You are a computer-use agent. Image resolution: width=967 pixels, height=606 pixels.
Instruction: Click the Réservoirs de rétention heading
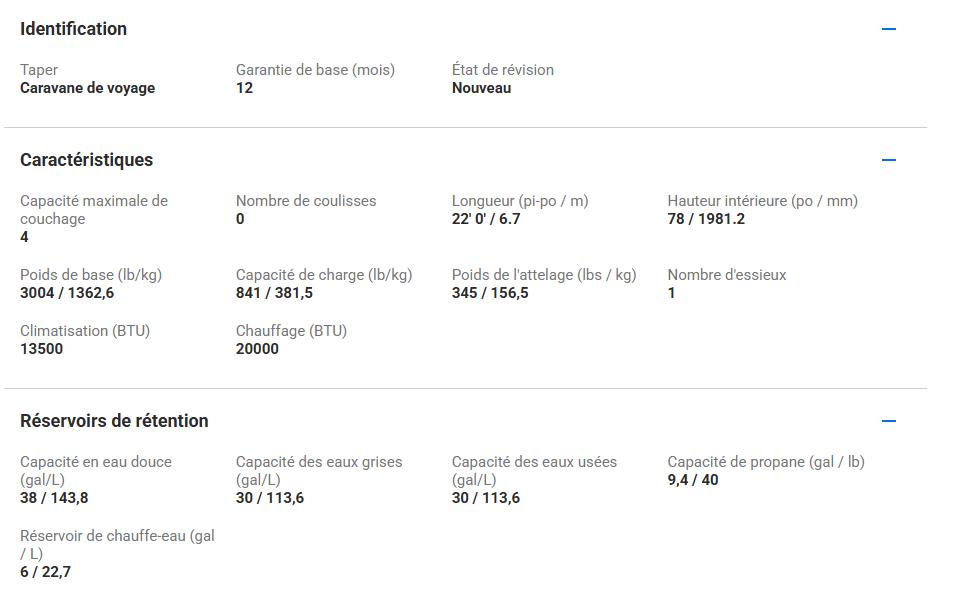coord(114,421)
